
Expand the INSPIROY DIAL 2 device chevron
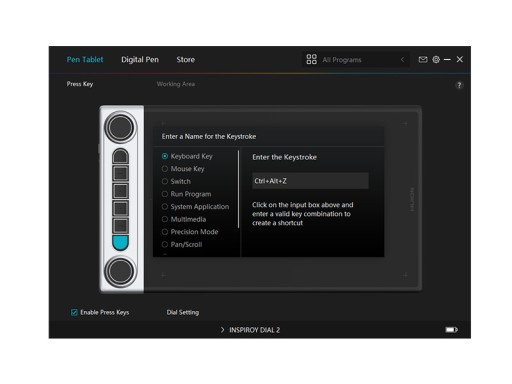223,330
